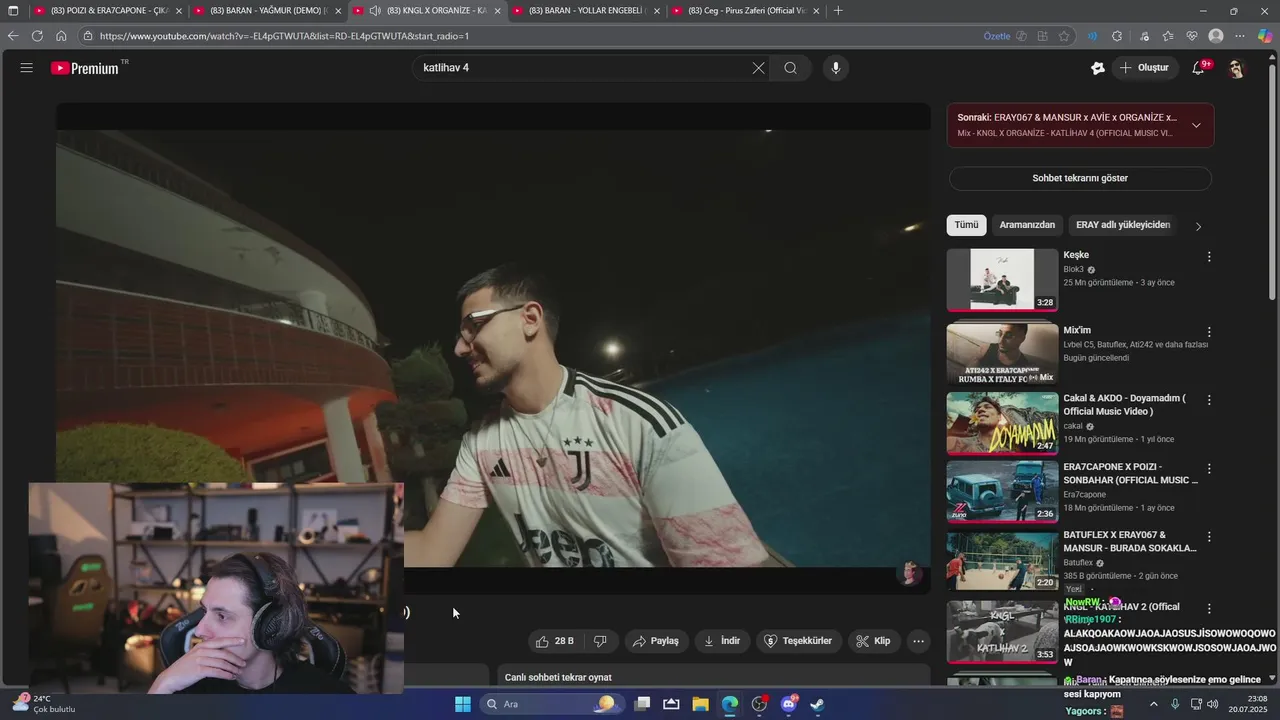Open more actions three-dot menu under video

point(918,641)
